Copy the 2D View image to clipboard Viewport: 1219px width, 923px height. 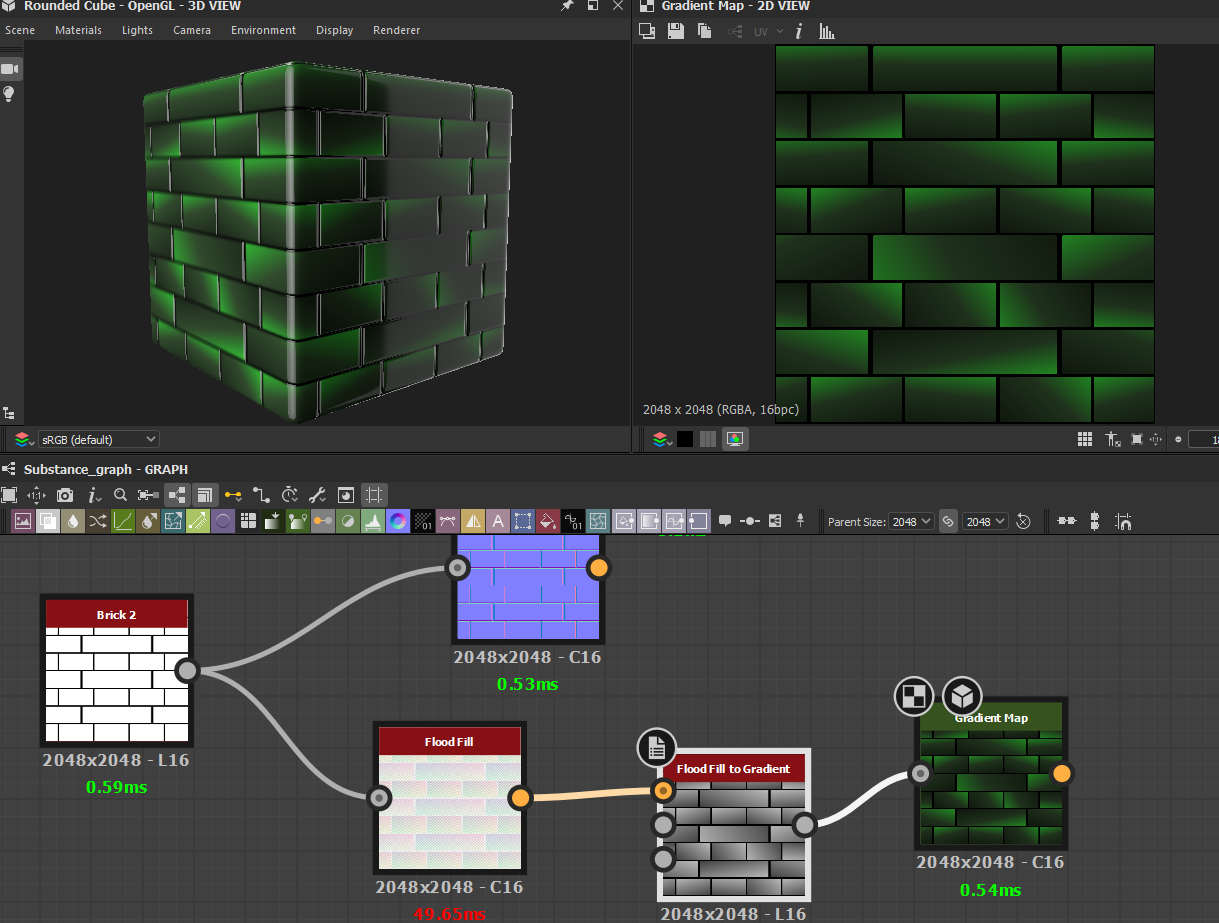(x=704, y=31)
